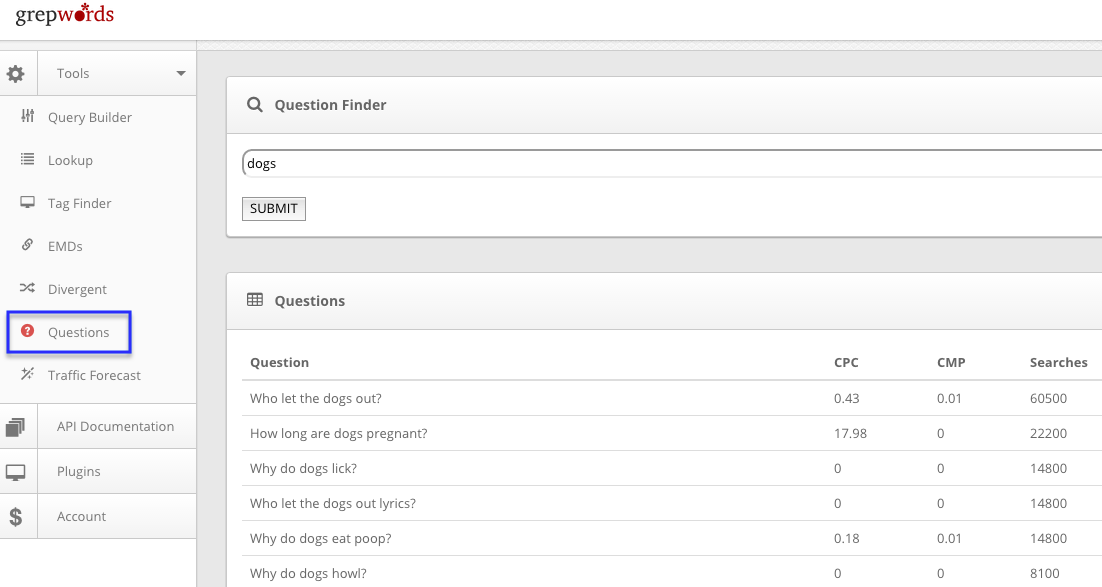Click the red Questions mark icon
This screenshot has width=1102, height=587.
point(28,332)
